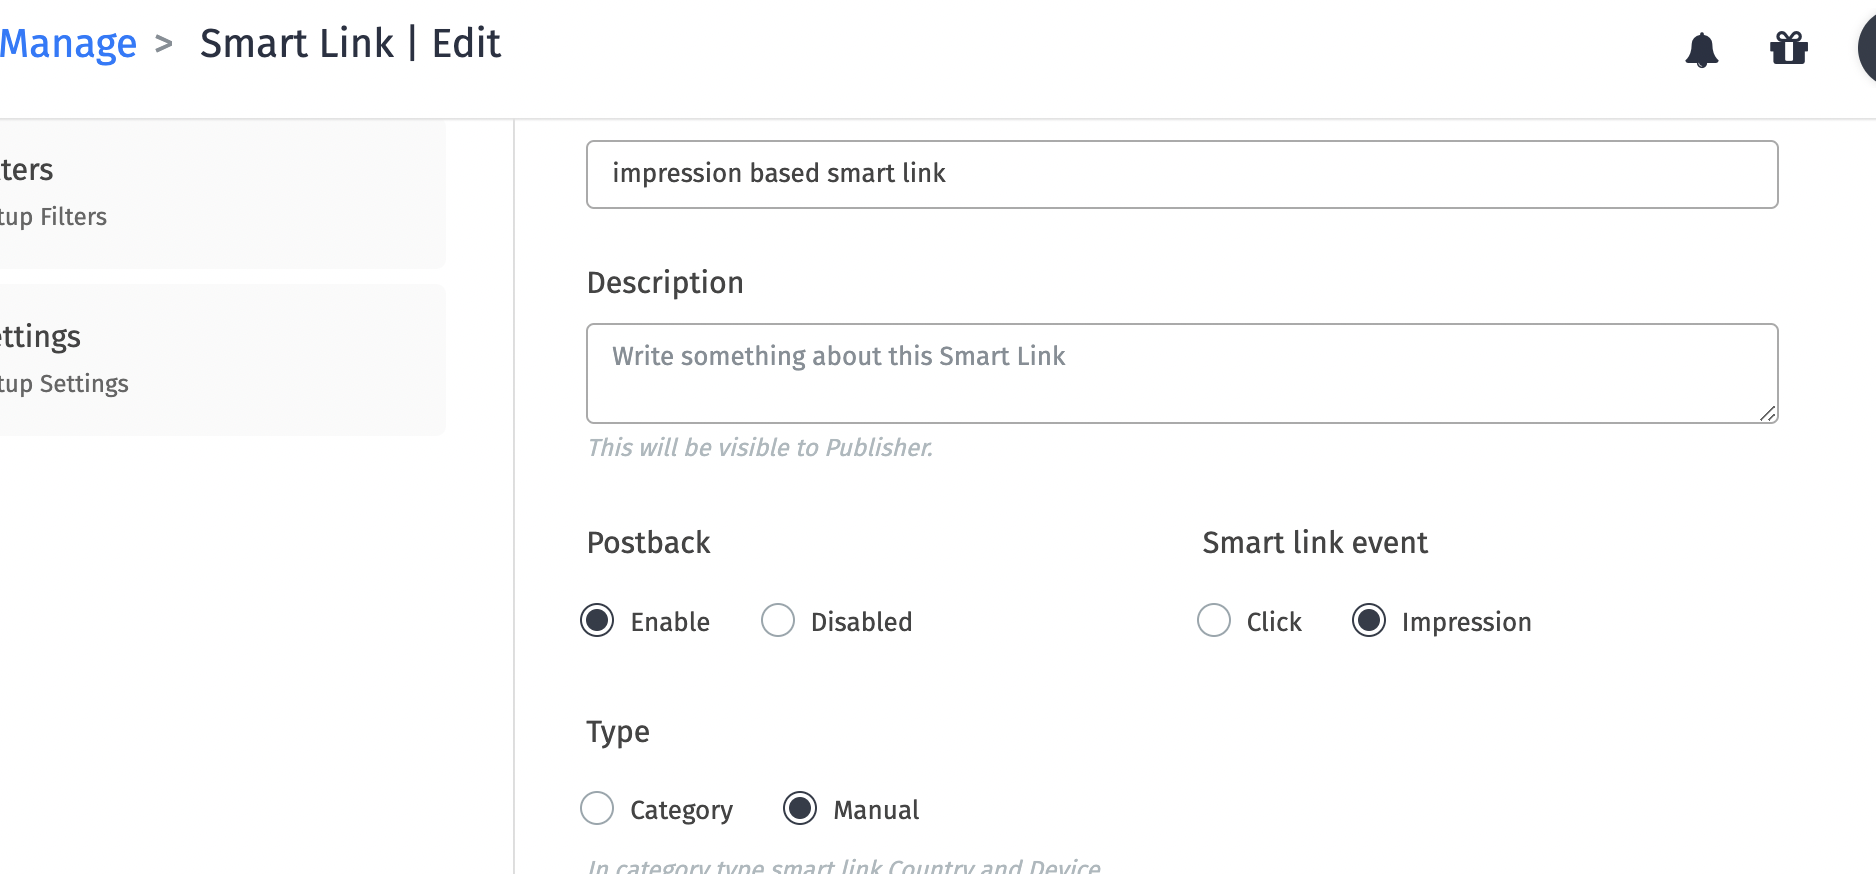Click the Smart link event heading
The image size is (1876, 874).
pyautogui.click(x=1314, y=542)
